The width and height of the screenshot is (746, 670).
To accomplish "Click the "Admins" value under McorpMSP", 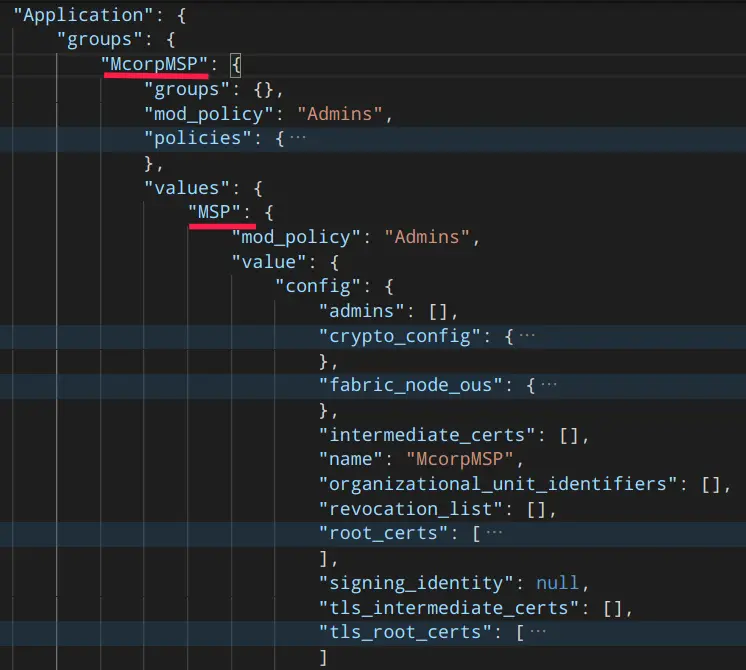I will tap(340, 114).
